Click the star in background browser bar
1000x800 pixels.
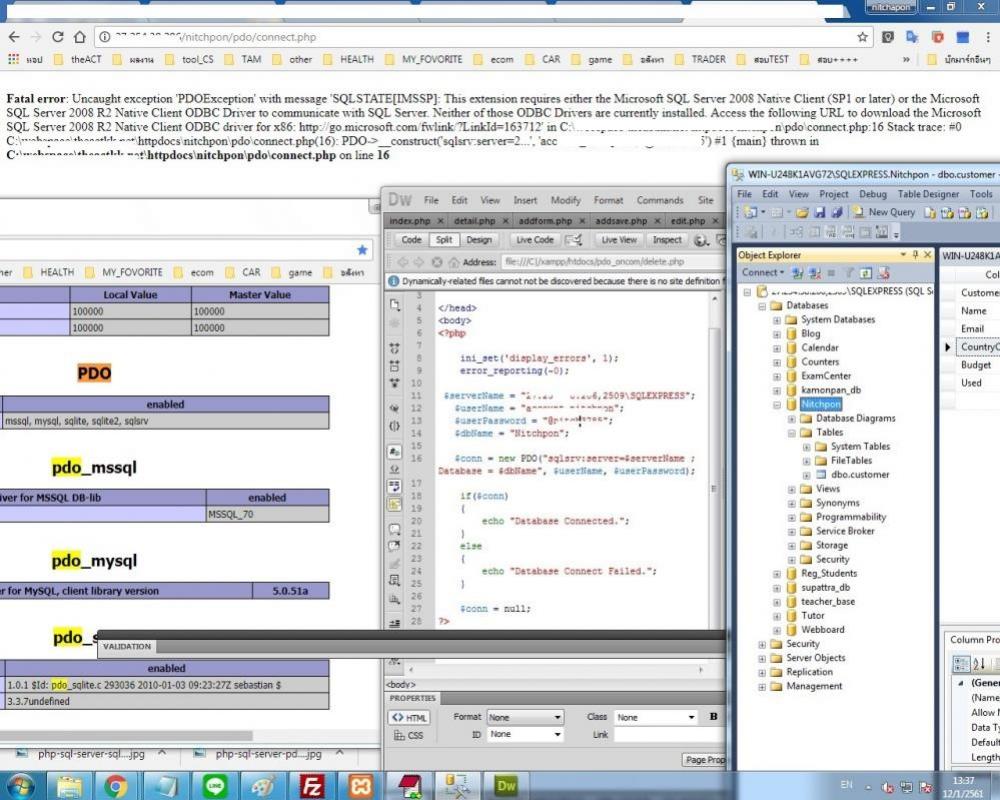tap(362, 250)
